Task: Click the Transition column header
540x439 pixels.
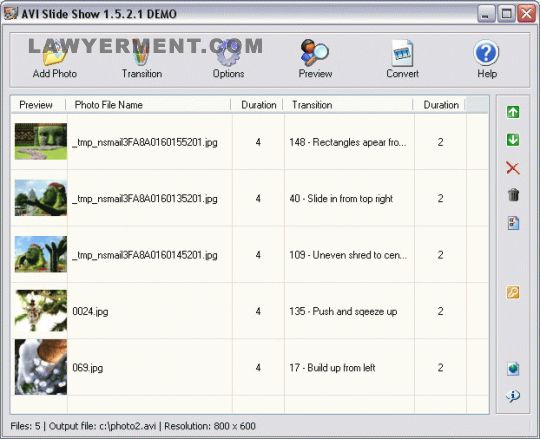Action: coord(348,105)
